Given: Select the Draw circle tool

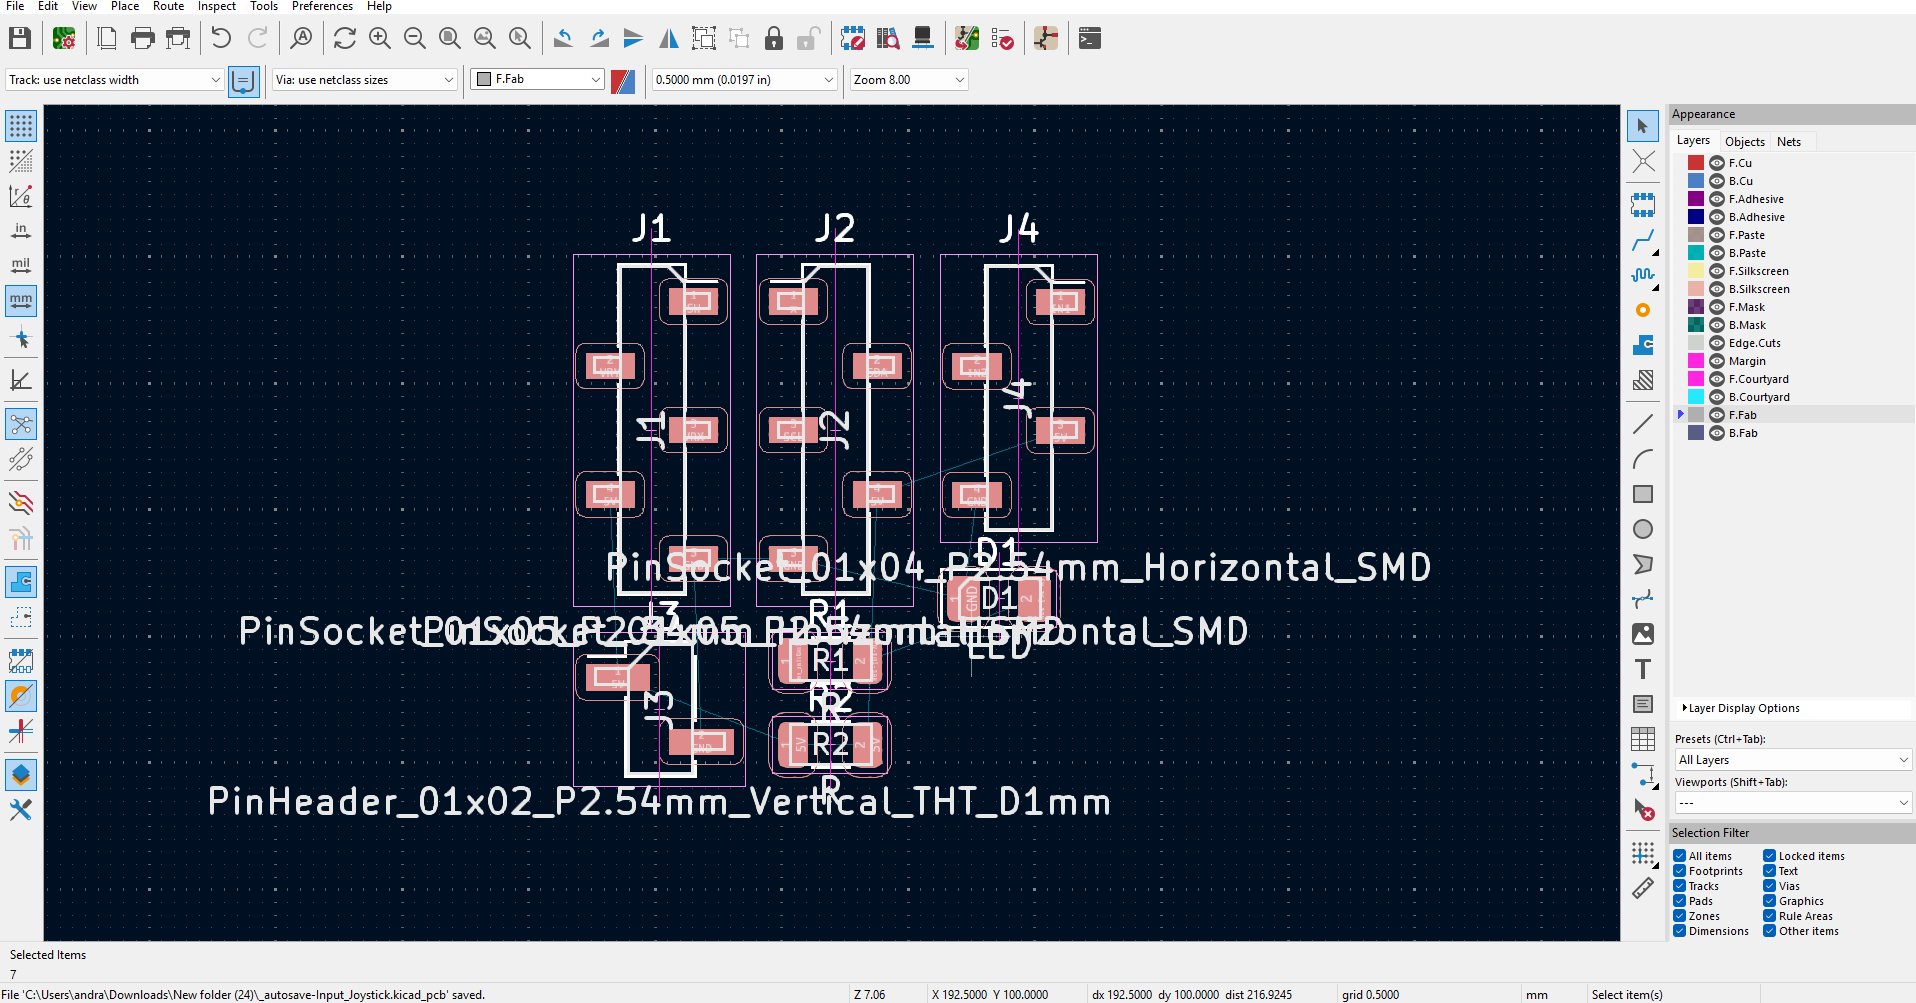Looking at the screenshot, I should 1643,529.
